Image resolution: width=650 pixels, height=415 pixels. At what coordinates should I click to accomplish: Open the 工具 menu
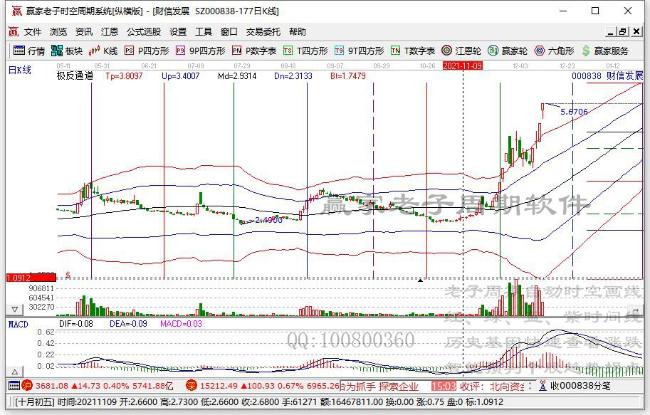(x=204, y=32)
